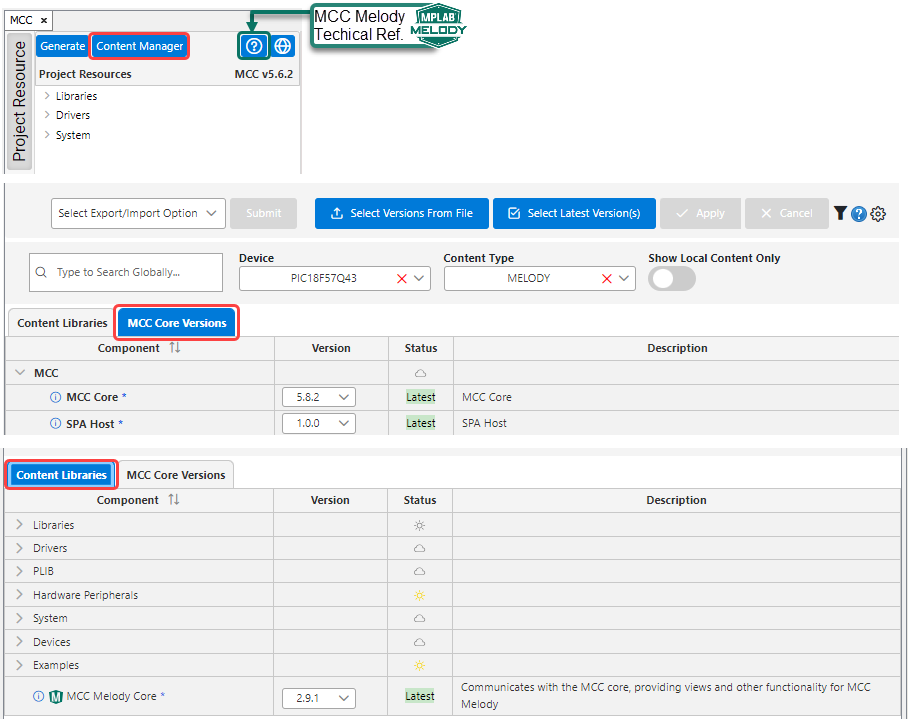Select highlighted Content Libraries tab in lower panel

[x=61, y=475]
